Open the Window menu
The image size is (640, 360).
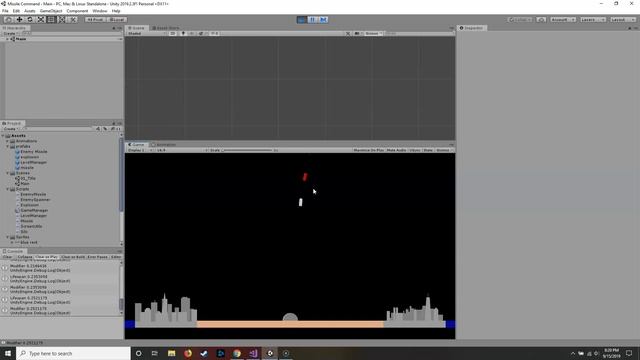(100, 11)
